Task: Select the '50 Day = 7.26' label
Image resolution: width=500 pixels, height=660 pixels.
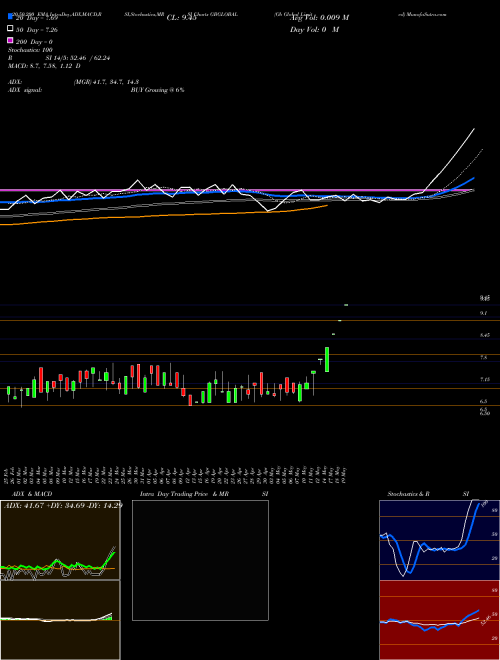Action: (37, 30)
